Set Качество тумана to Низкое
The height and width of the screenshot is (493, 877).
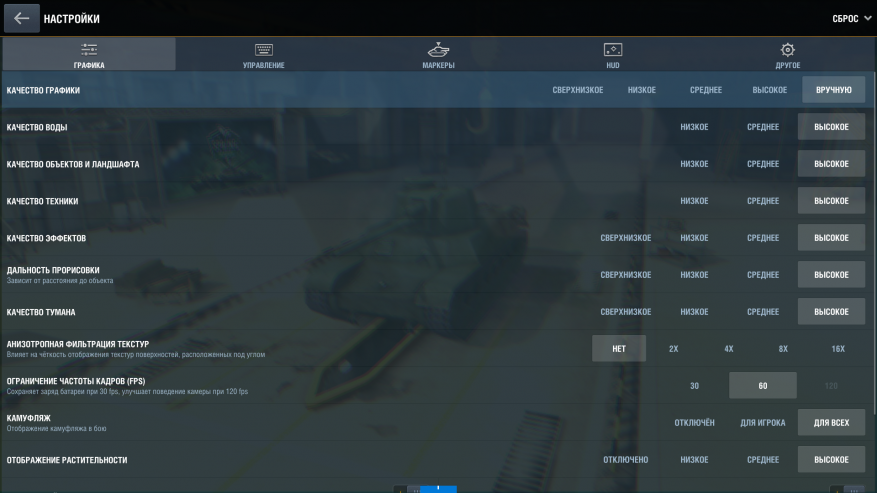click(x=694, y=312)
